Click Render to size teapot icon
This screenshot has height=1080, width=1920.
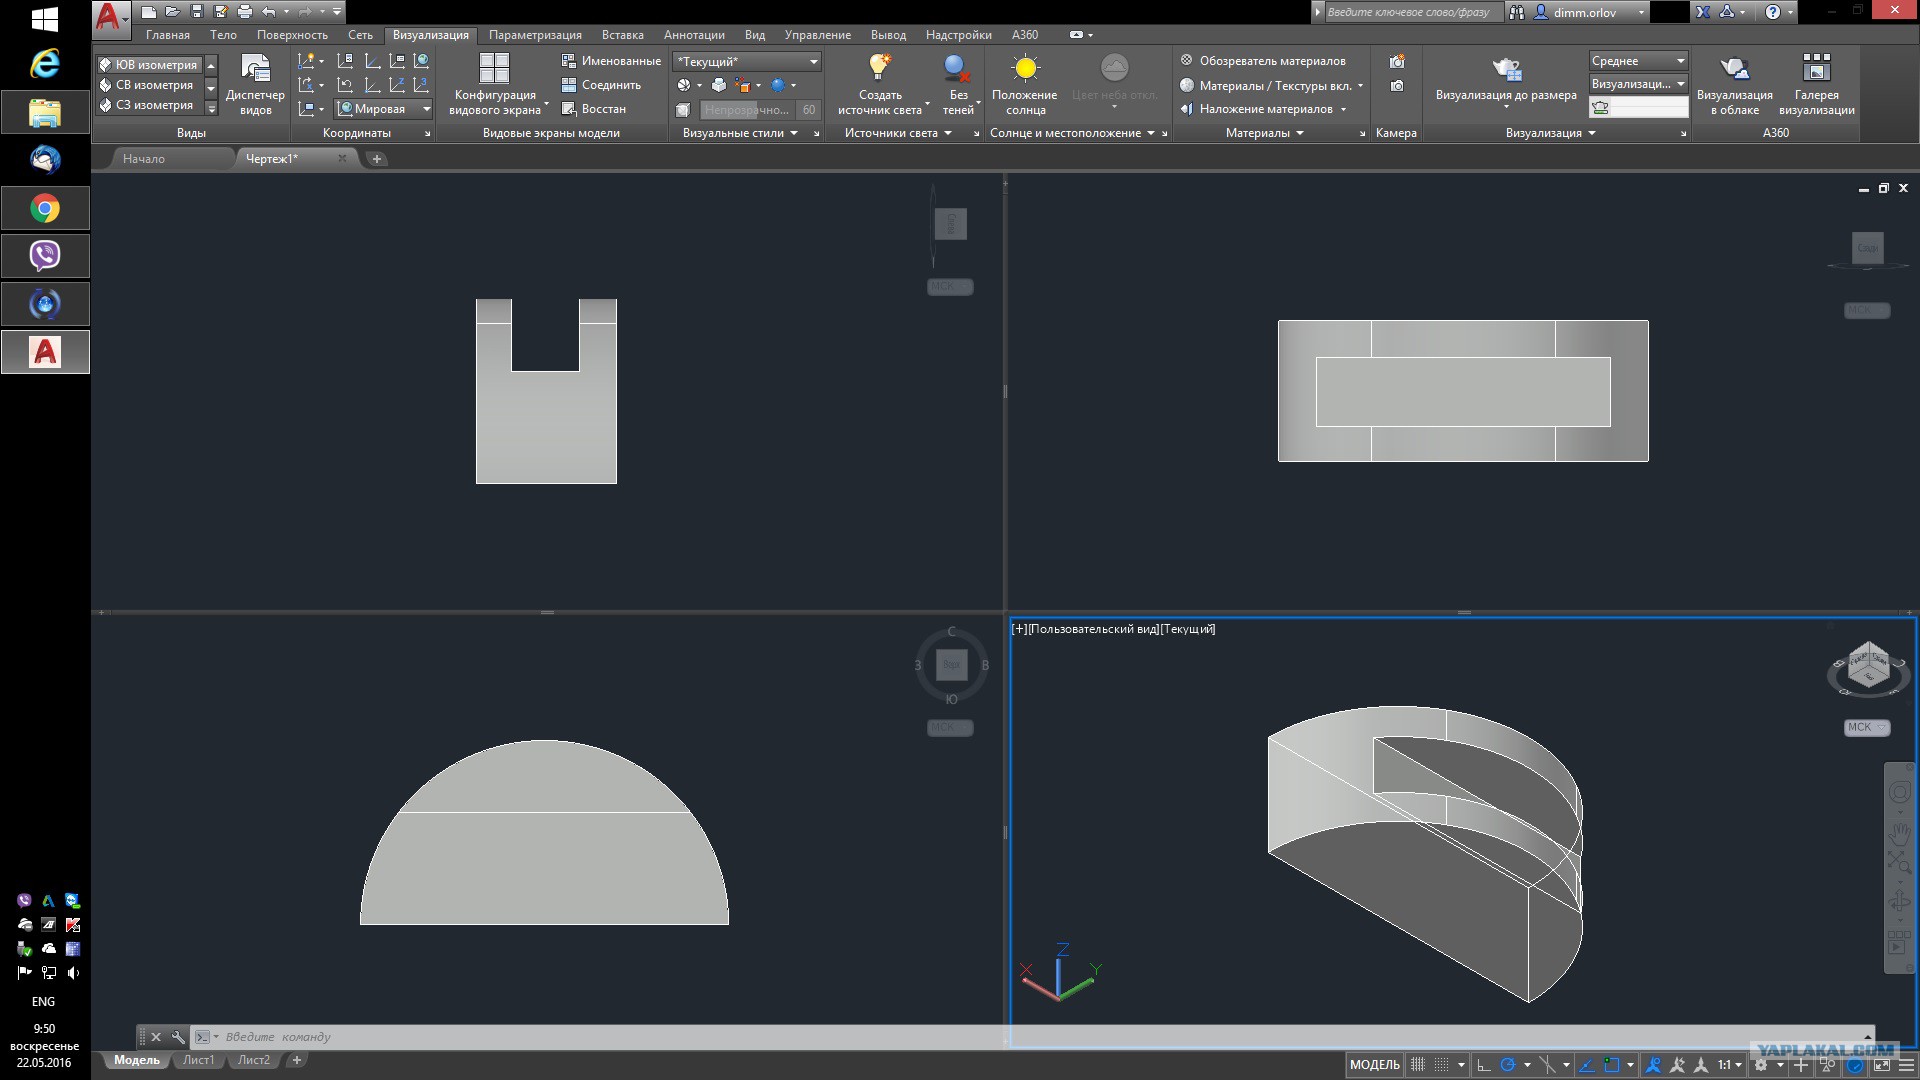point(1506,70)
